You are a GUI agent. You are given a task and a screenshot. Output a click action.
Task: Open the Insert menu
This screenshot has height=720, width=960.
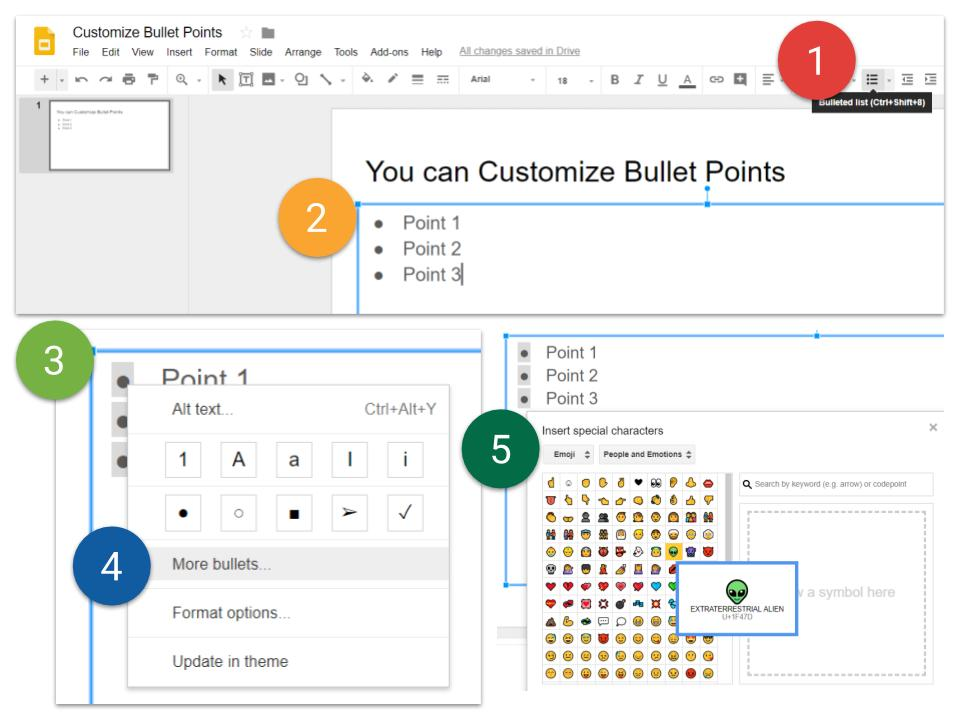pyautogui.click(x=179, y=52)
